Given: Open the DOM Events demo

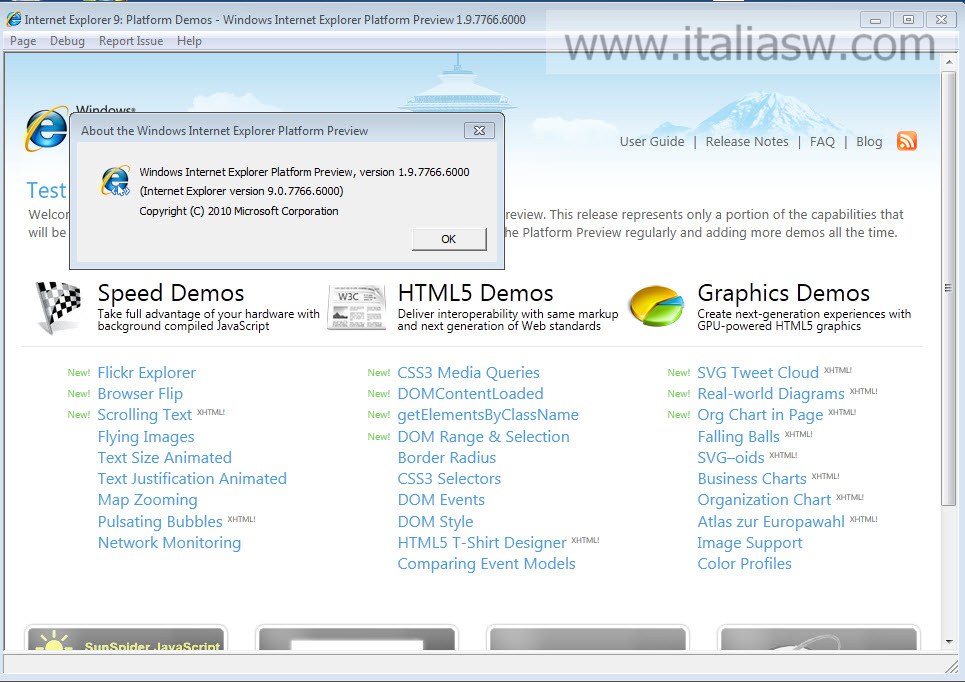Looking at the screenshot, I should click(441, 500).
